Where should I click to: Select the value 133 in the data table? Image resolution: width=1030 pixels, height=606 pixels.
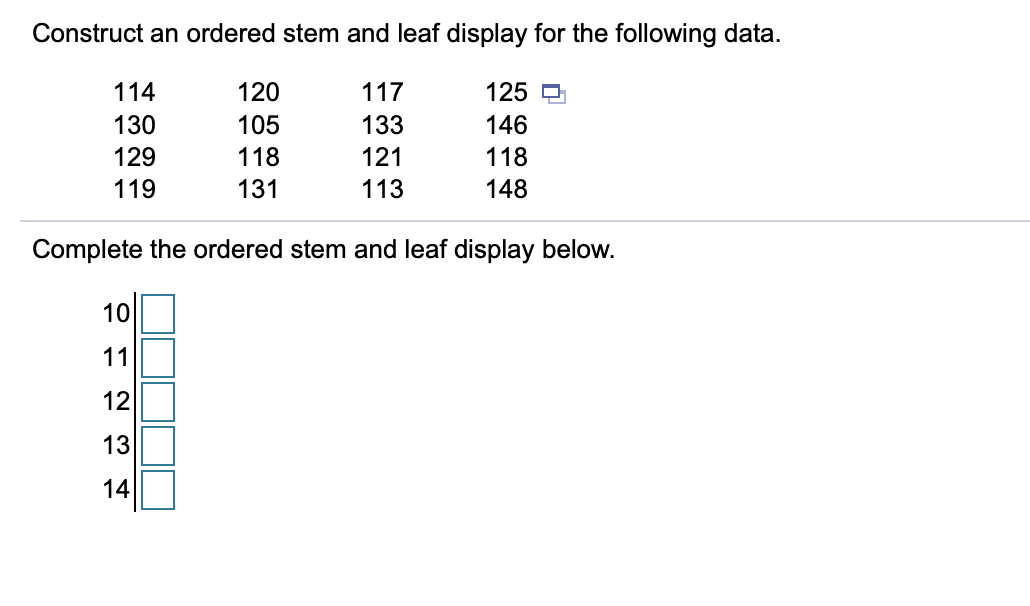click(383, 124)
